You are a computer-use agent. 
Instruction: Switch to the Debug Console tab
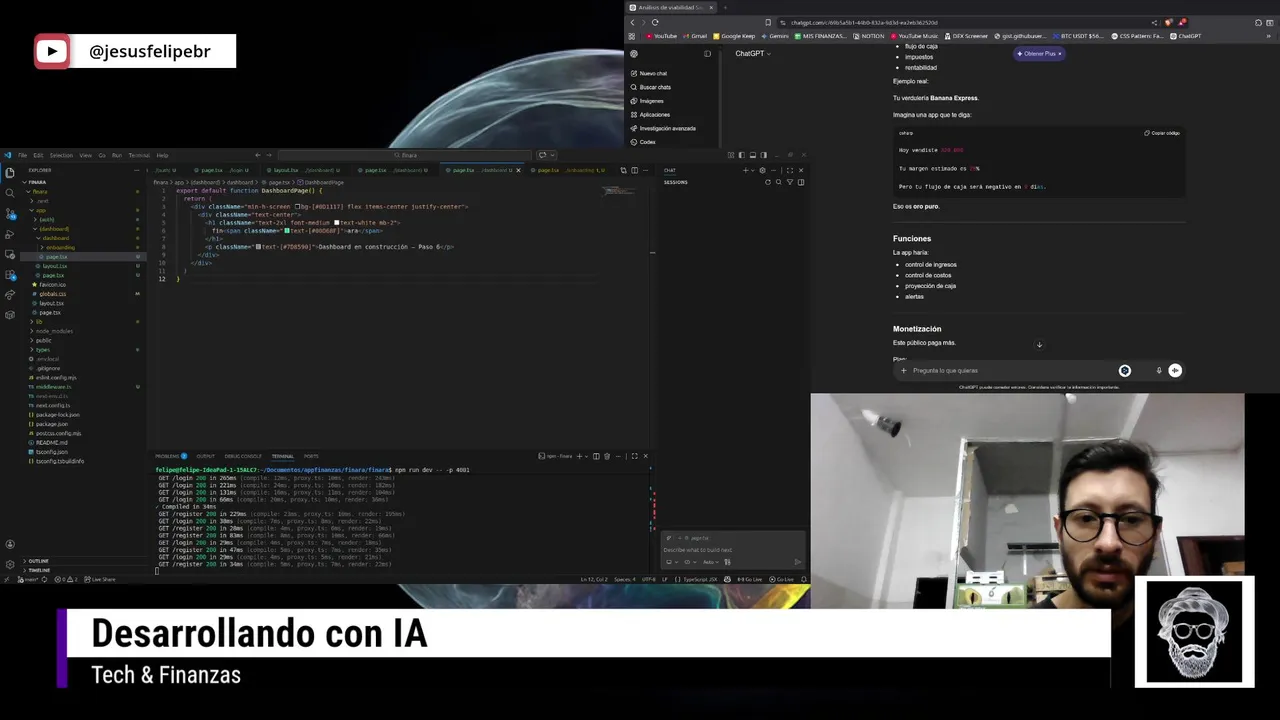coord(243,456)
